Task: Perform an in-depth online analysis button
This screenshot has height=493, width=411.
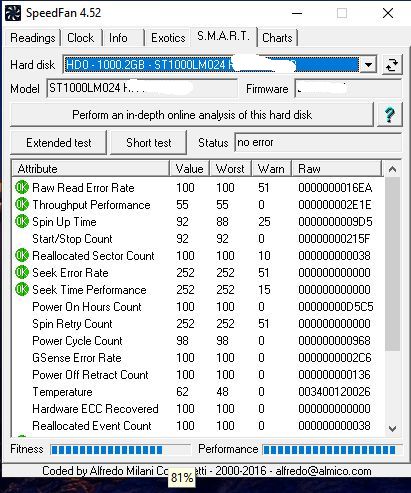Action: (192, 115)
